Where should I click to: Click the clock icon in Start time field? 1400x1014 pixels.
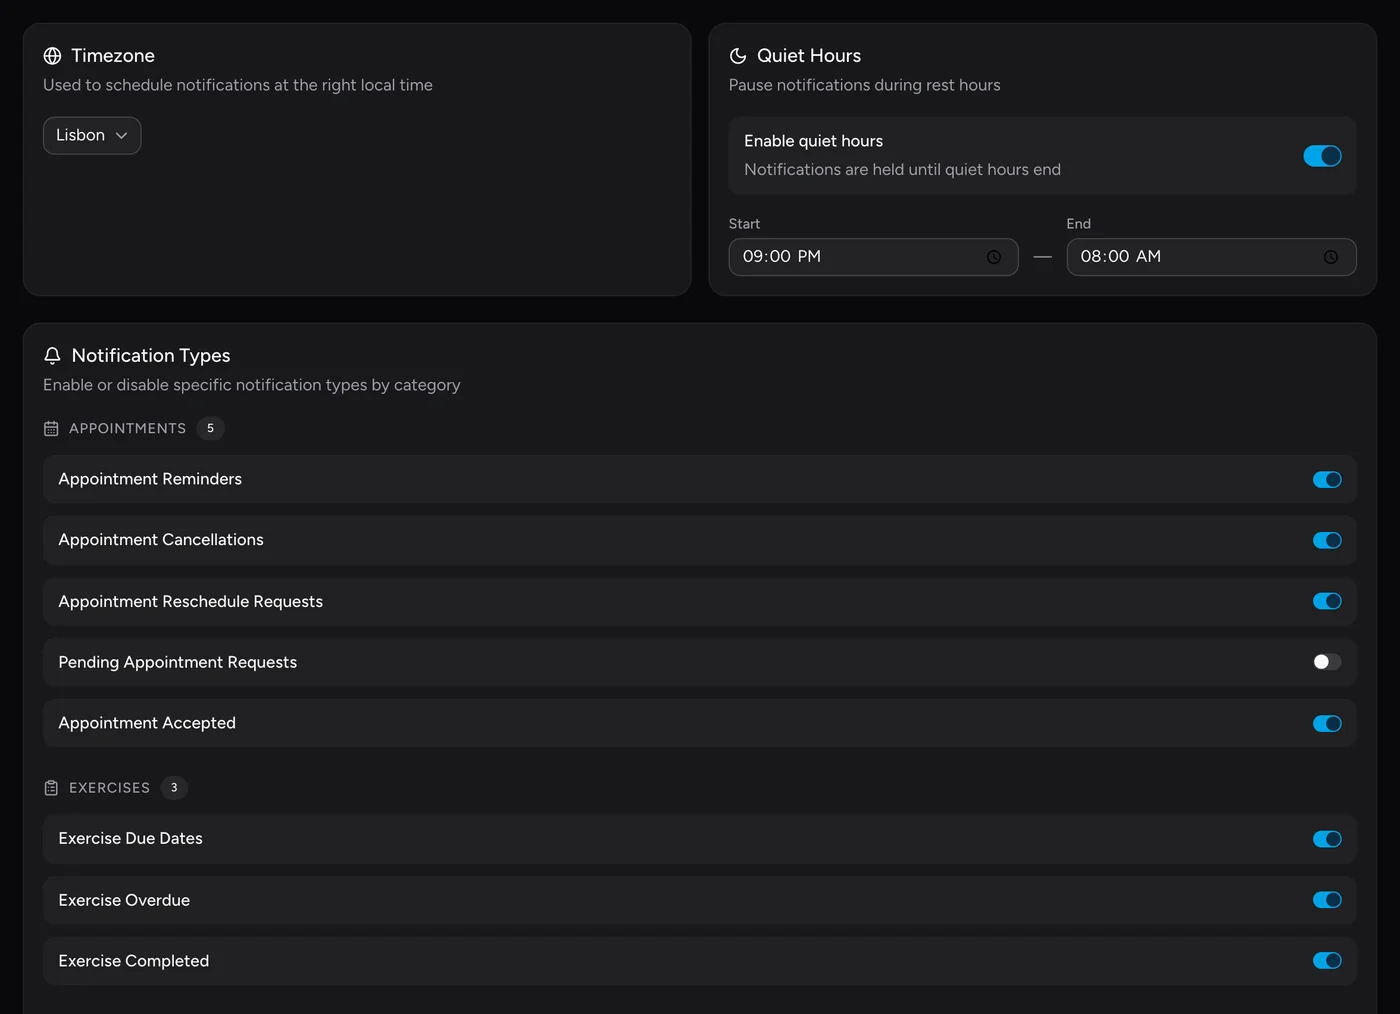pyautogui.click(x=994, y=257)
